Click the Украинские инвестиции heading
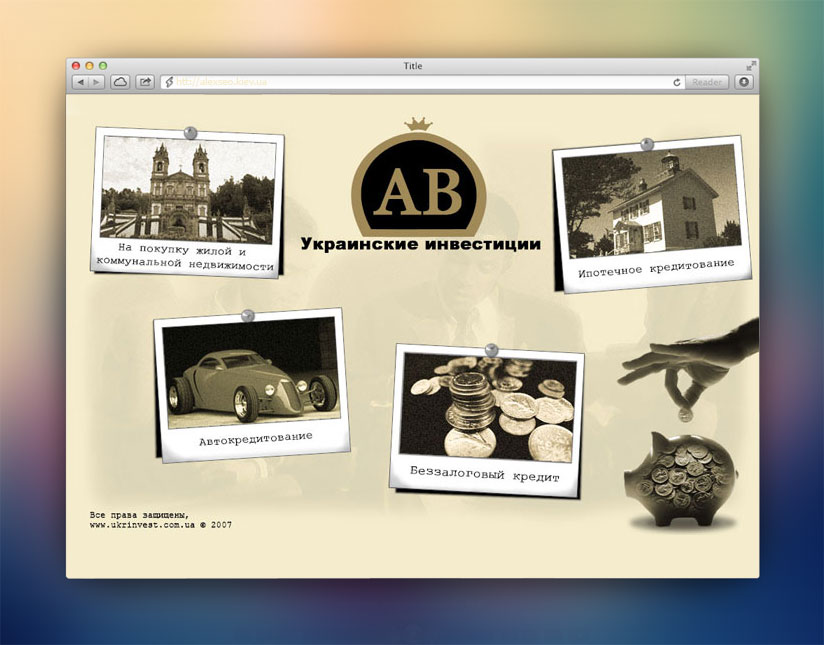The width and height of the screenshot is (824, 645). (420, 244)
